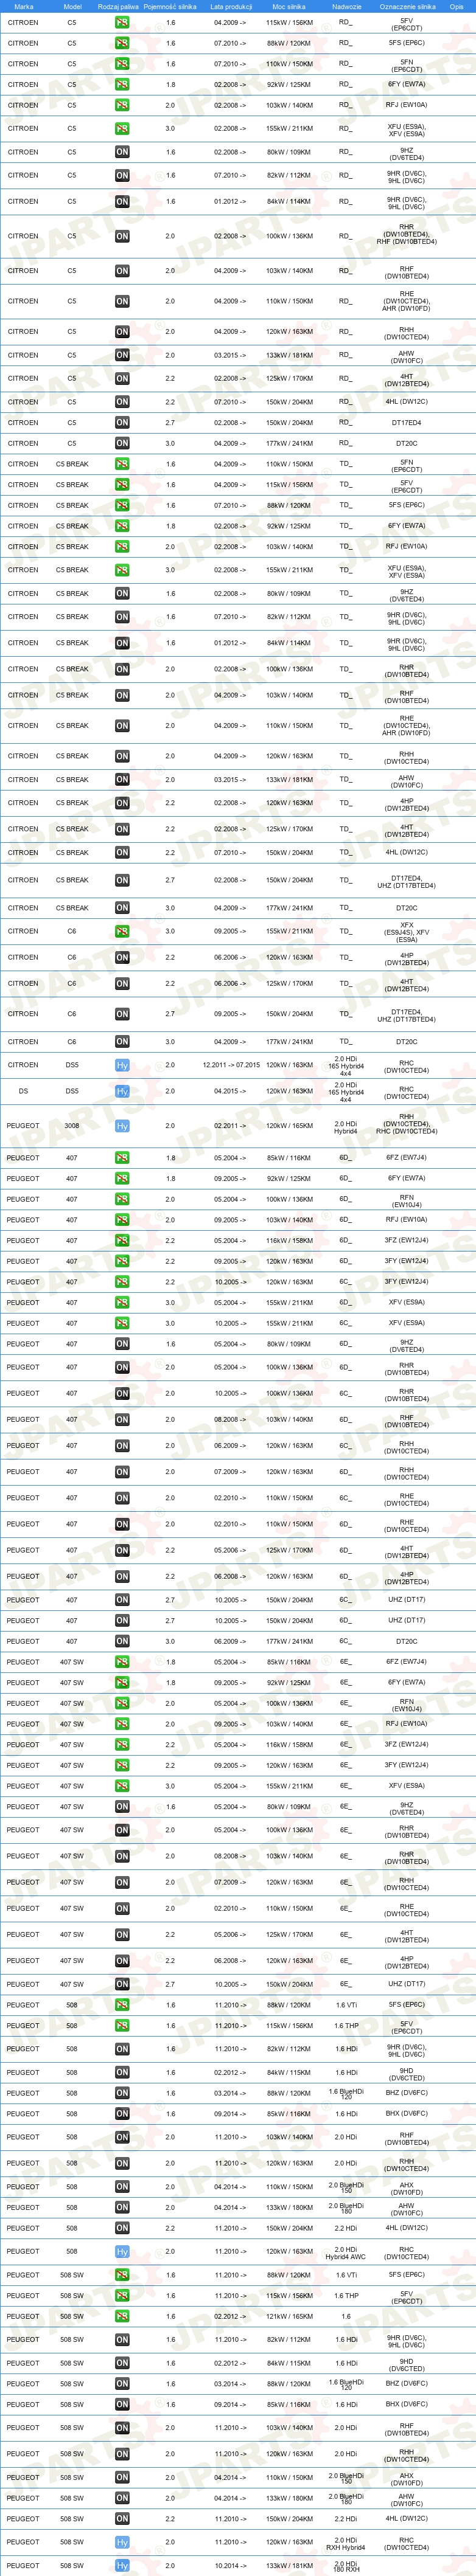The width and height of the screenshot is (476, 2576).
Task: Click the '2.0 HDi Hybrid4 AWC' cell
Action: [346, 2252]
